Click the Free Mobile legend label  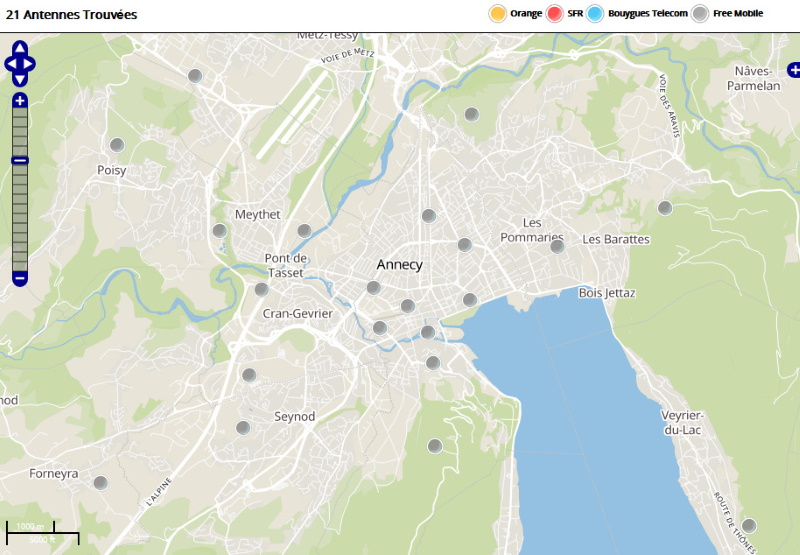[x=738, y=14]
